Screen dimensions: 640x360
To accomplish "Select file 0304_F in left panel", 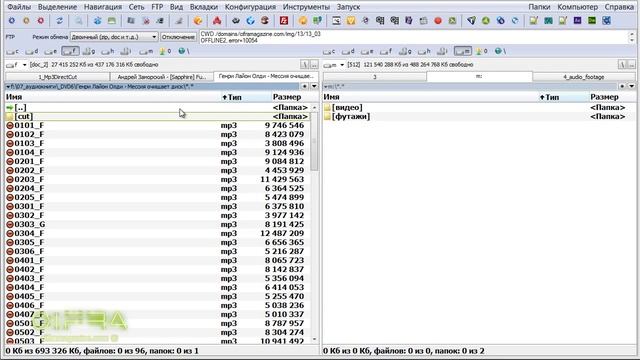I will pos(158,233).
